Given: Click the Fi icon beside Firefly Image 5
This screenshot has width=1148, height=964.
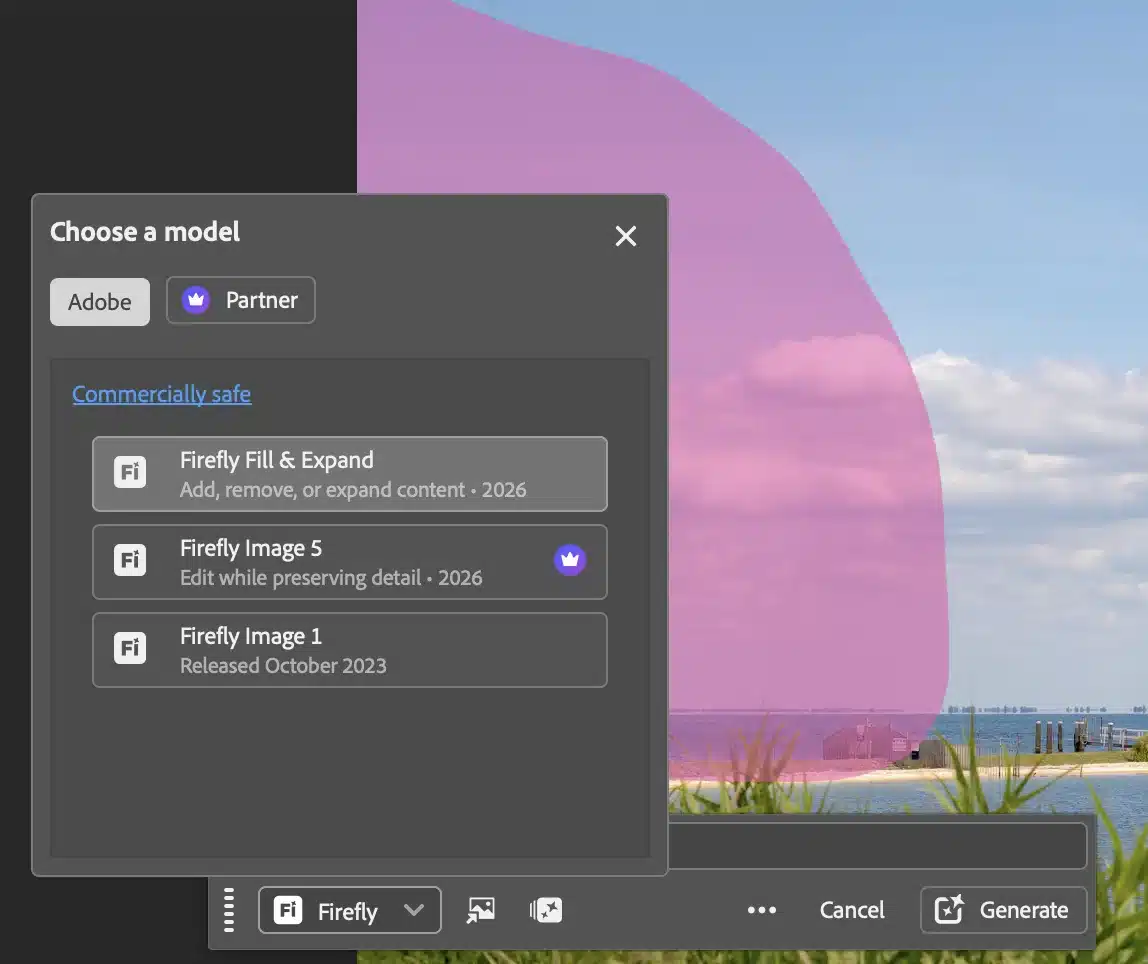Looking at the screenshot, I should [x=130, y=560].
